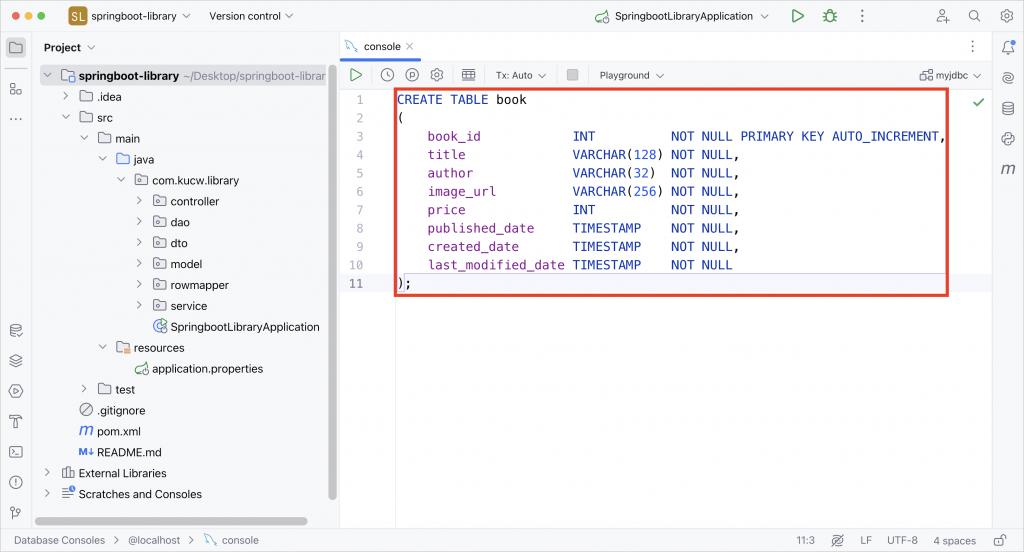This screenshot has width=1024, height=552.
Task: Open Search Everywhere magnifier
Action: (x=974, y=16)
